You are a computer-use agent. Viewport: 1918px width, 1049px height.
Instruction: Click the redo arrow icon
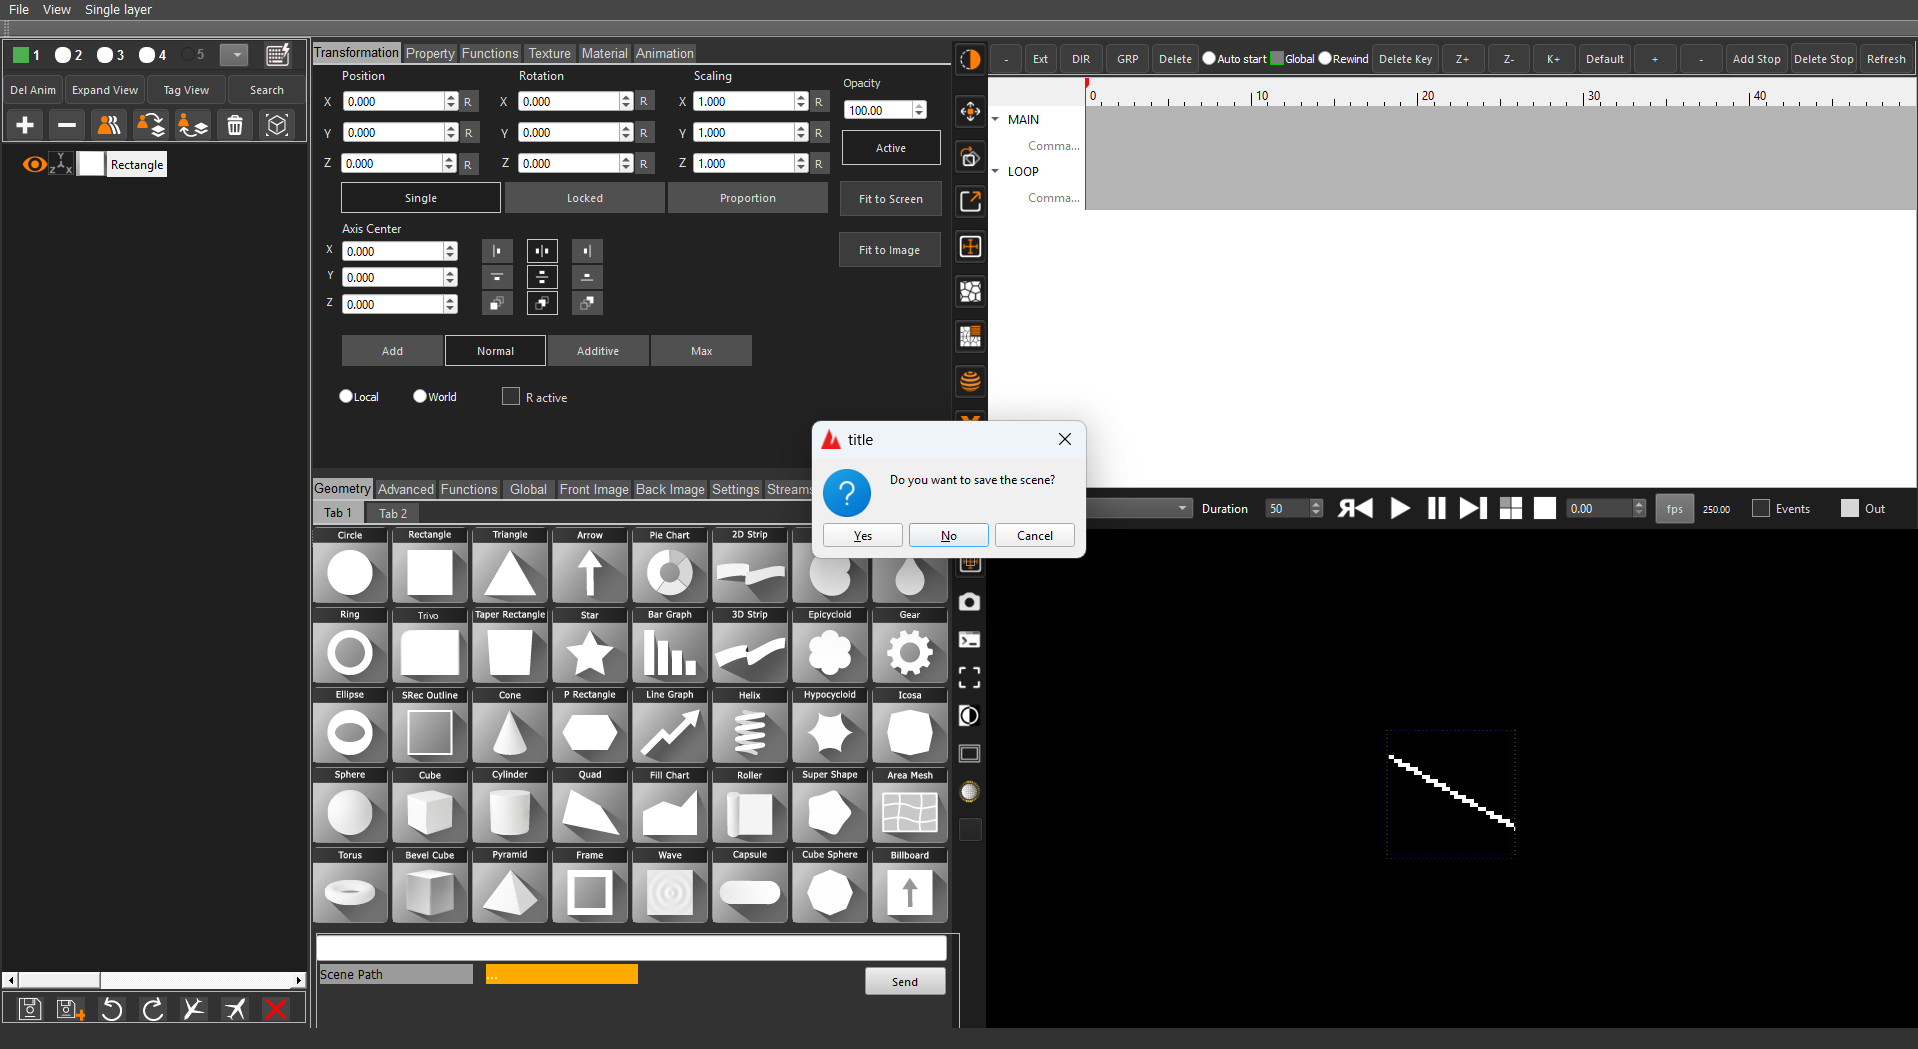[153, 1009]
